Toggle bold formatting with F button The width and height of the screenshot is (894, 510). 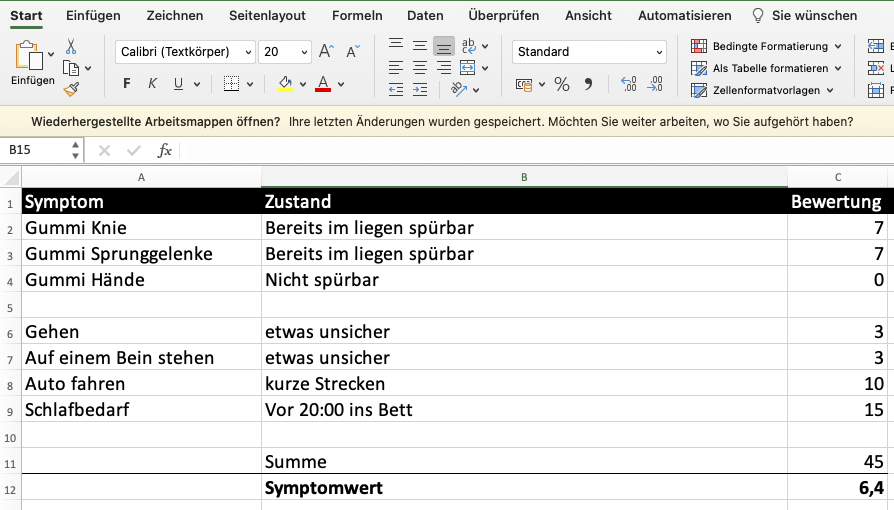(x=126, y=84)
